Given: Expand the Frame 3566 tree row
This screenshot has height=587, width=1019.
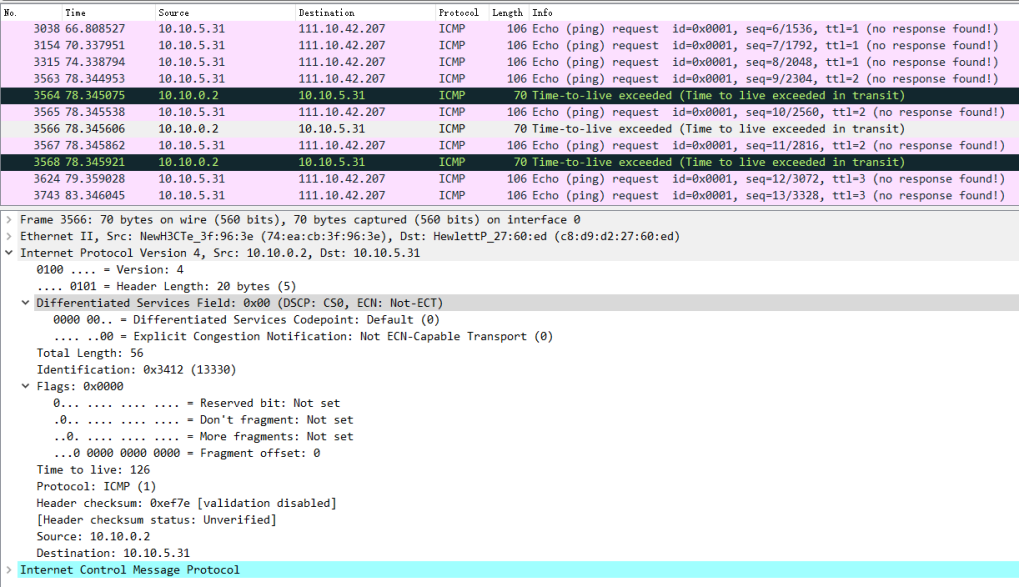Looking at the screenshot, I should (x=8, y=220).
